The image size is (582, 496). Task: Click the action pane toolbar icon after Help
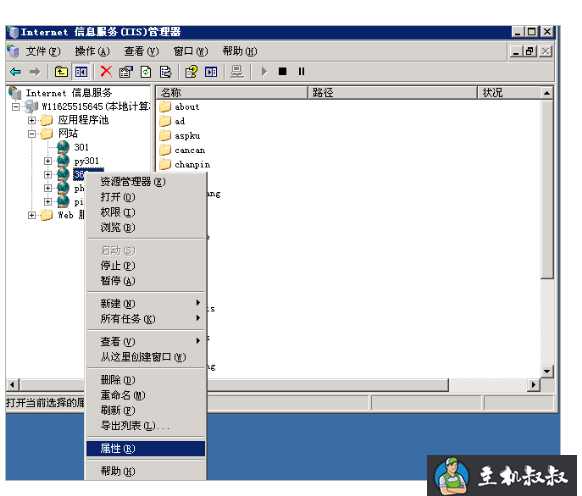(x=211, y=72)
